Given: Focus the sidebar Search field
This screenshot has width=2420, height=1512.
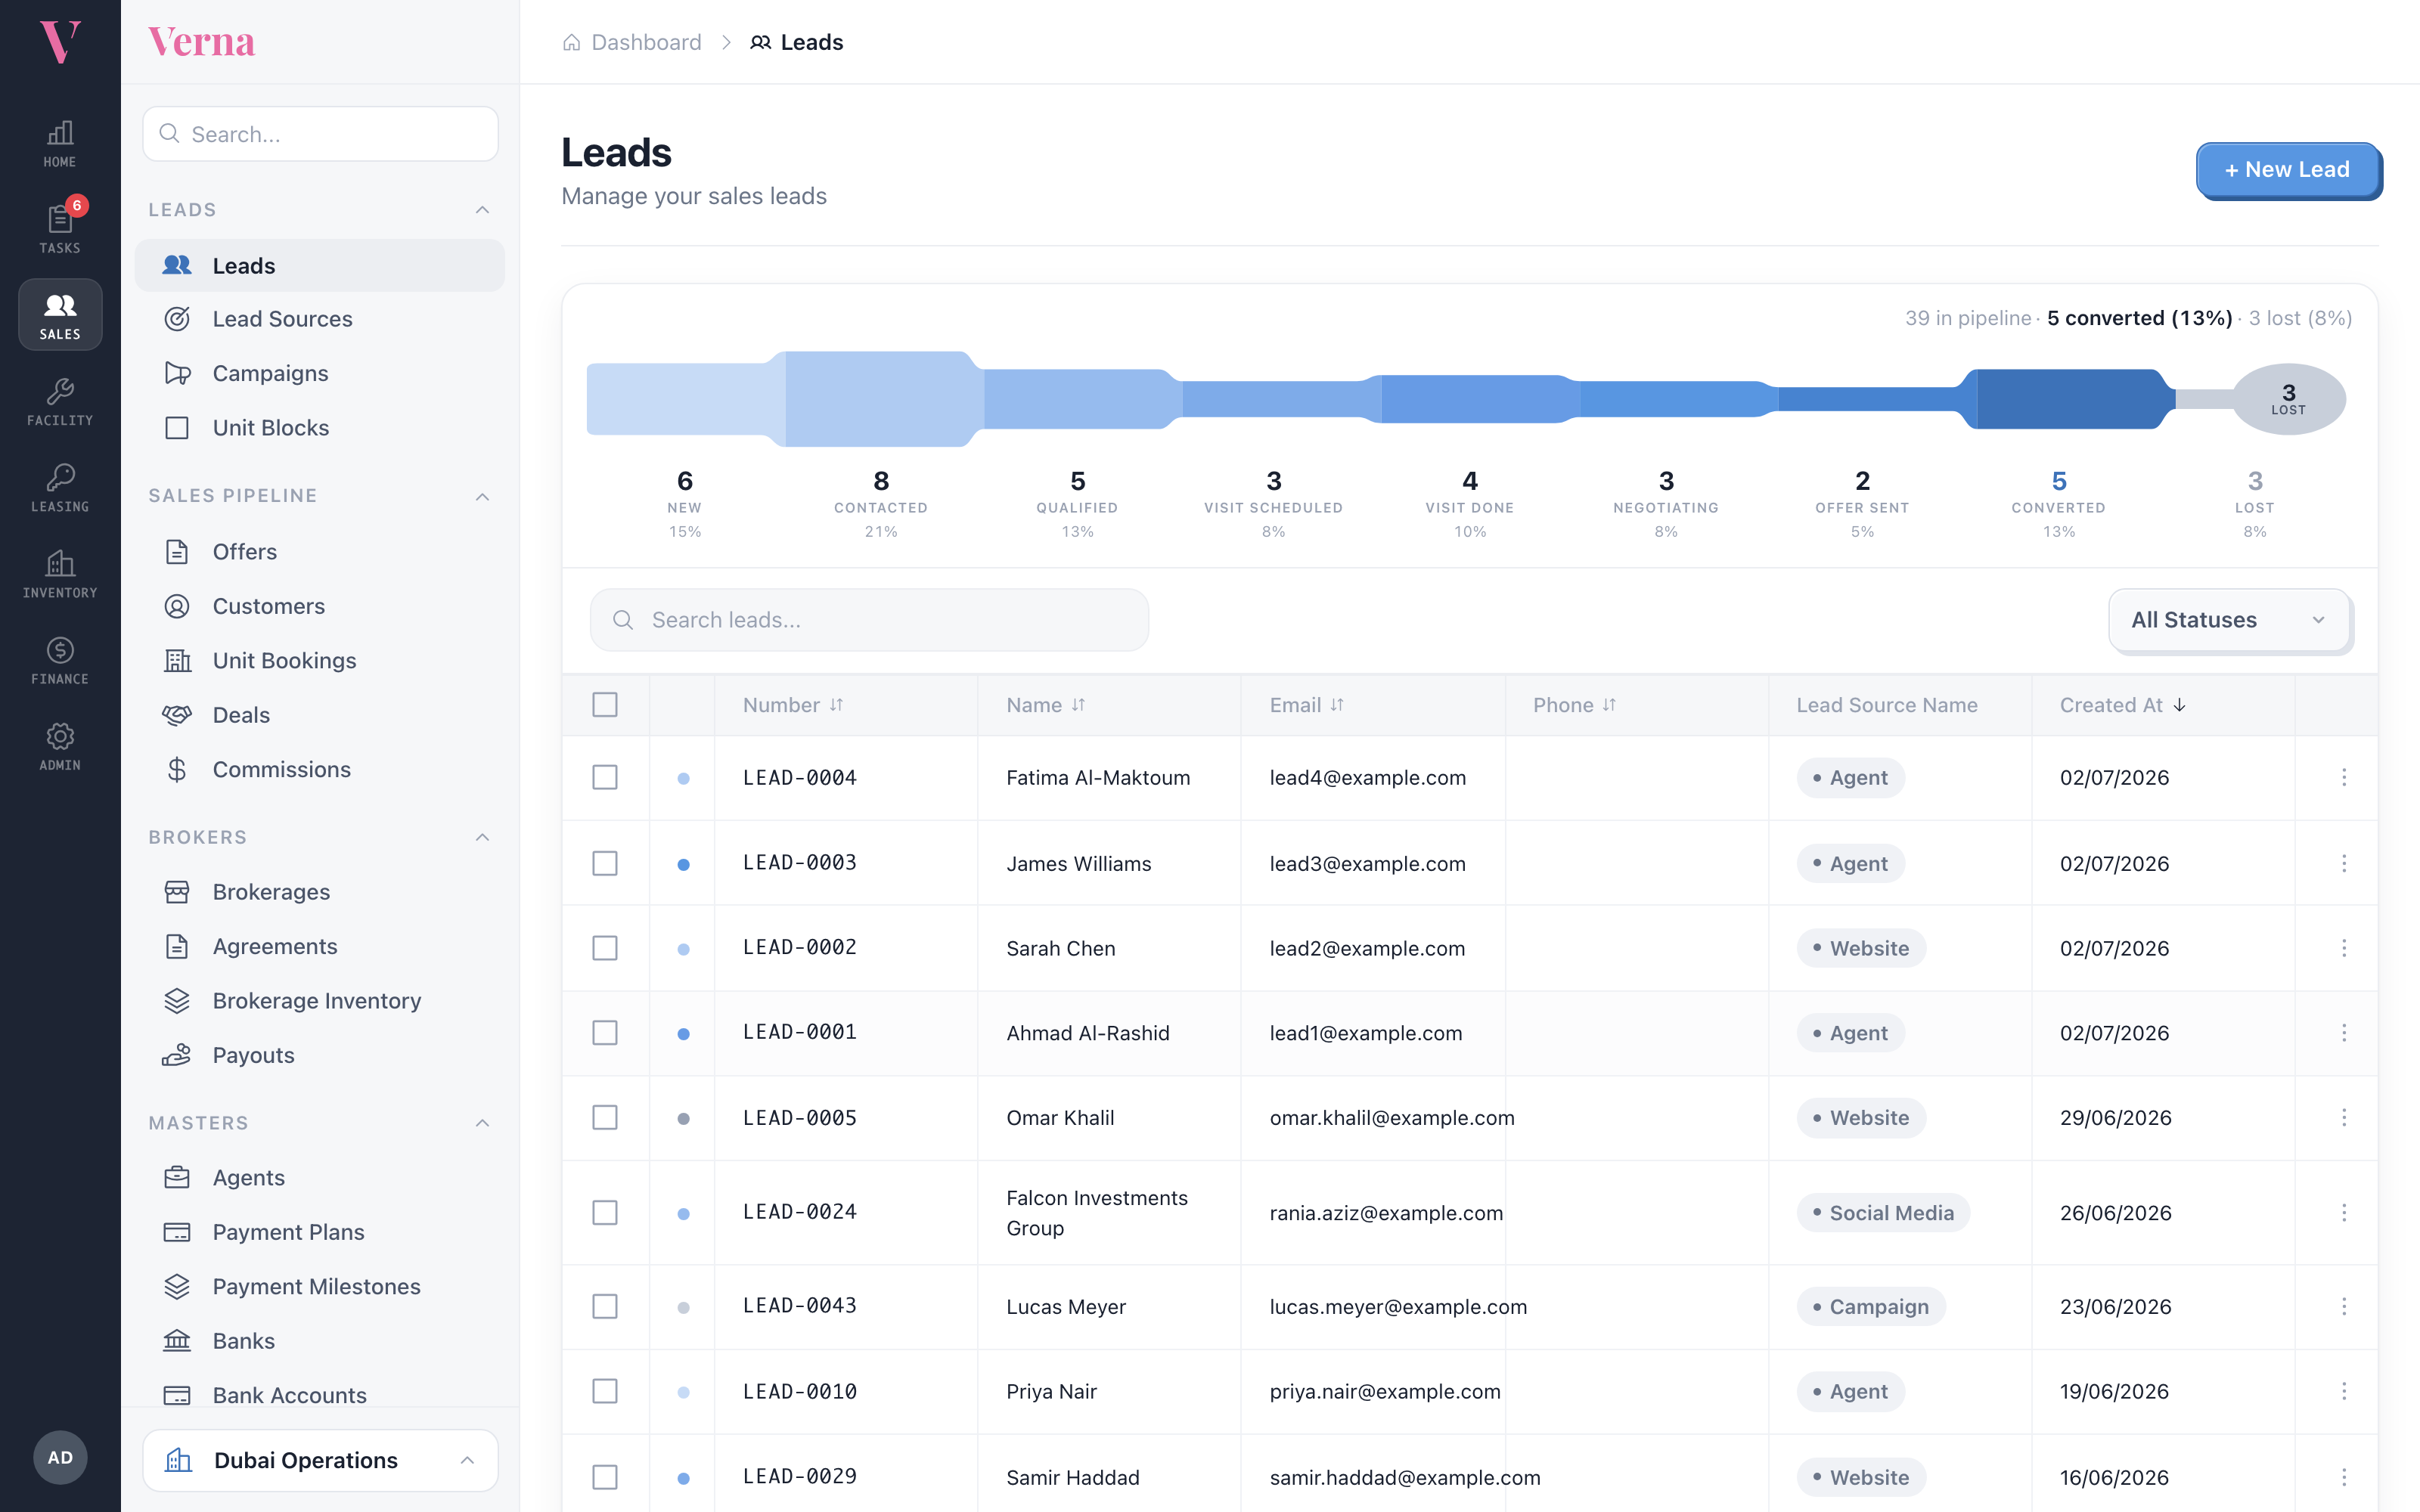Looking at the screenshot, I should click(320, 134).
